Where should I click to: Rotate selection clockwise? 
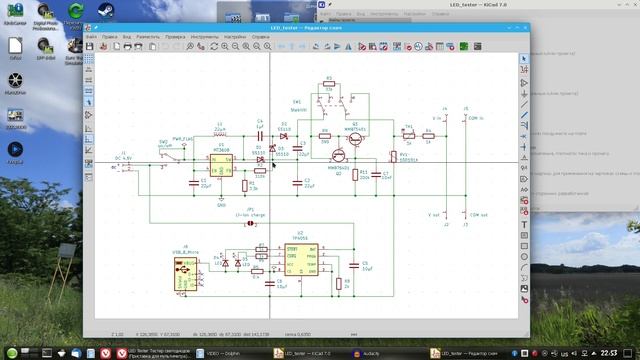[x=327, y=47]
